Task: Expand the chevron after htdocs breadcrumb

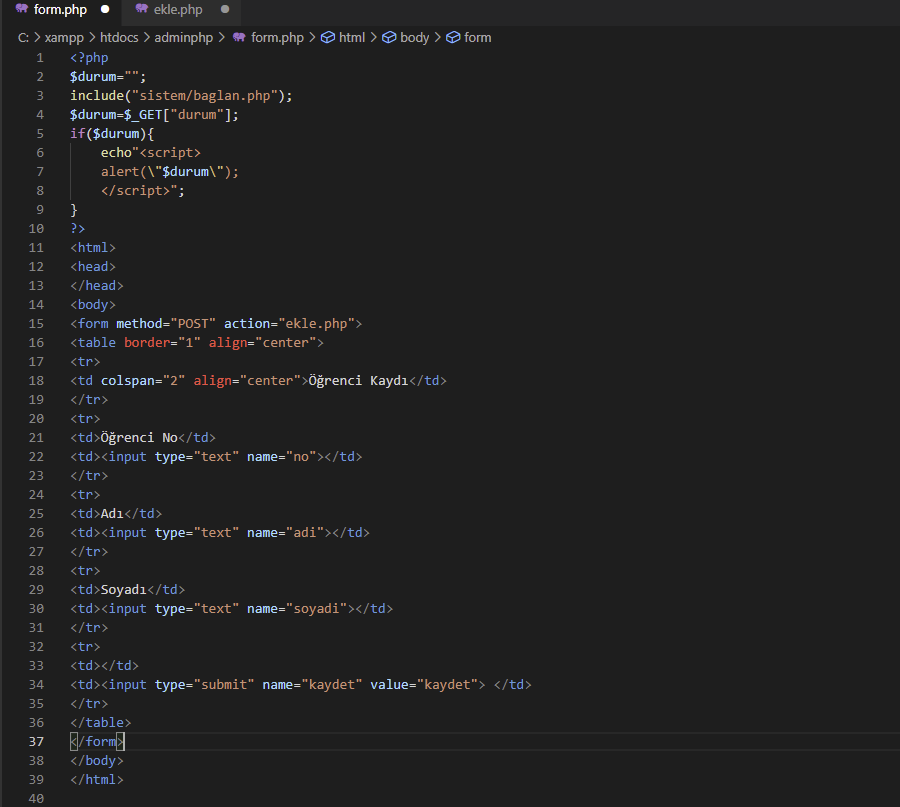Action: click(x=146, y=38)
